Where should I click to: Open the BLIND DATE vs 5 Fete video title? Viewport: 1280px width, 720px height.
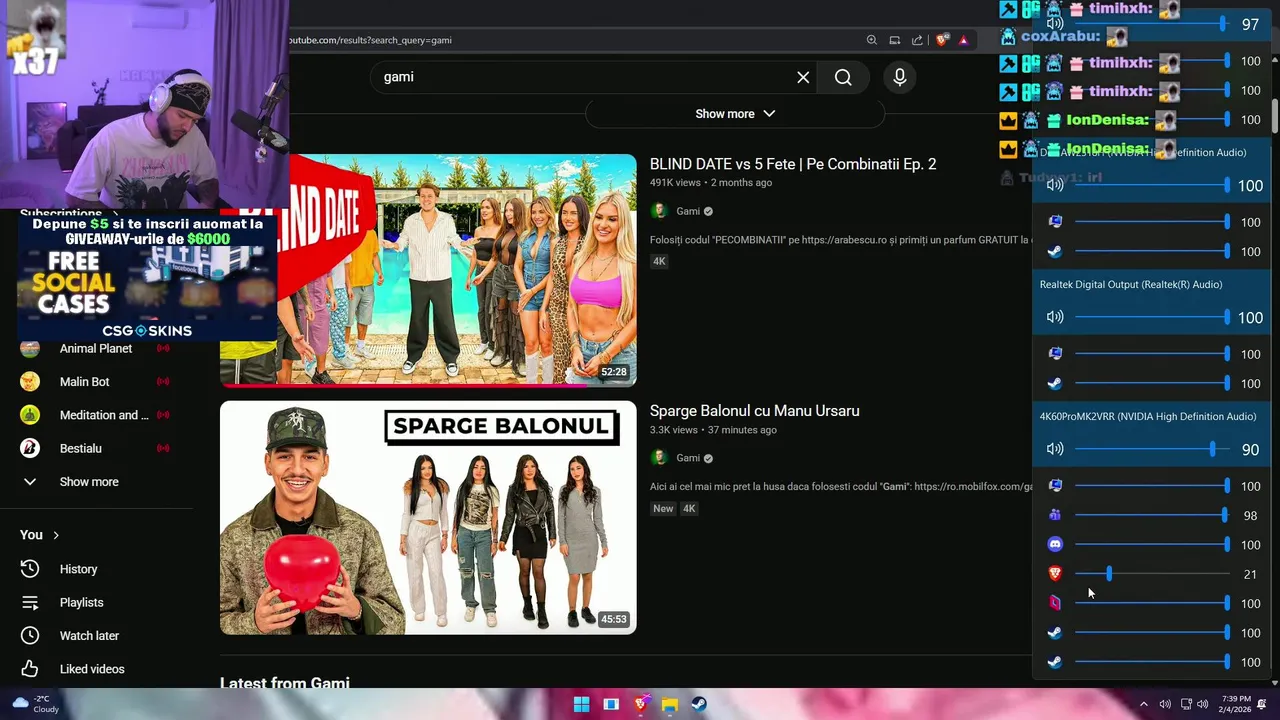click(x=793, y=164)
